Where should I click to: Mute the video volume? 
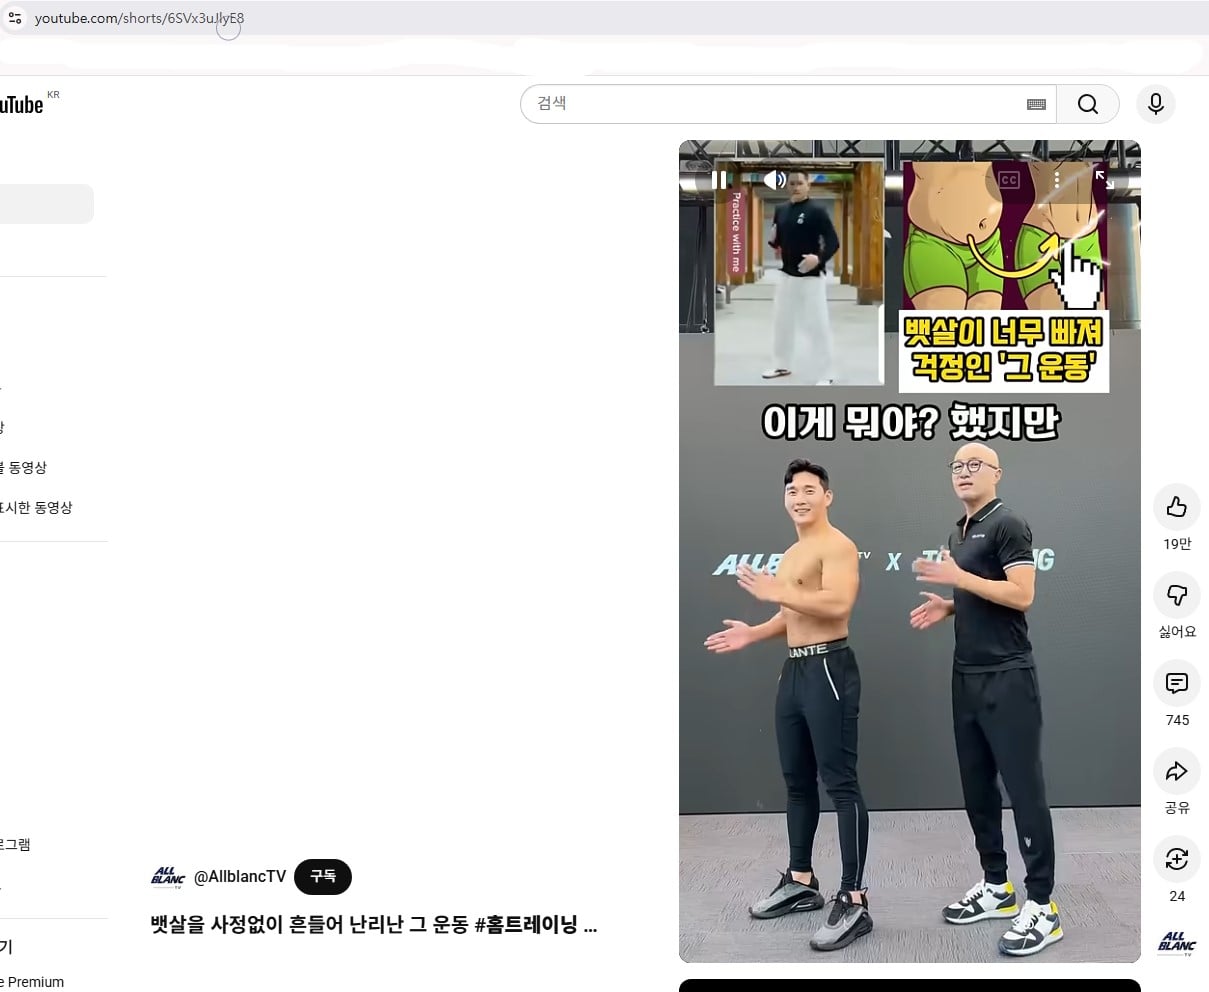774,180
